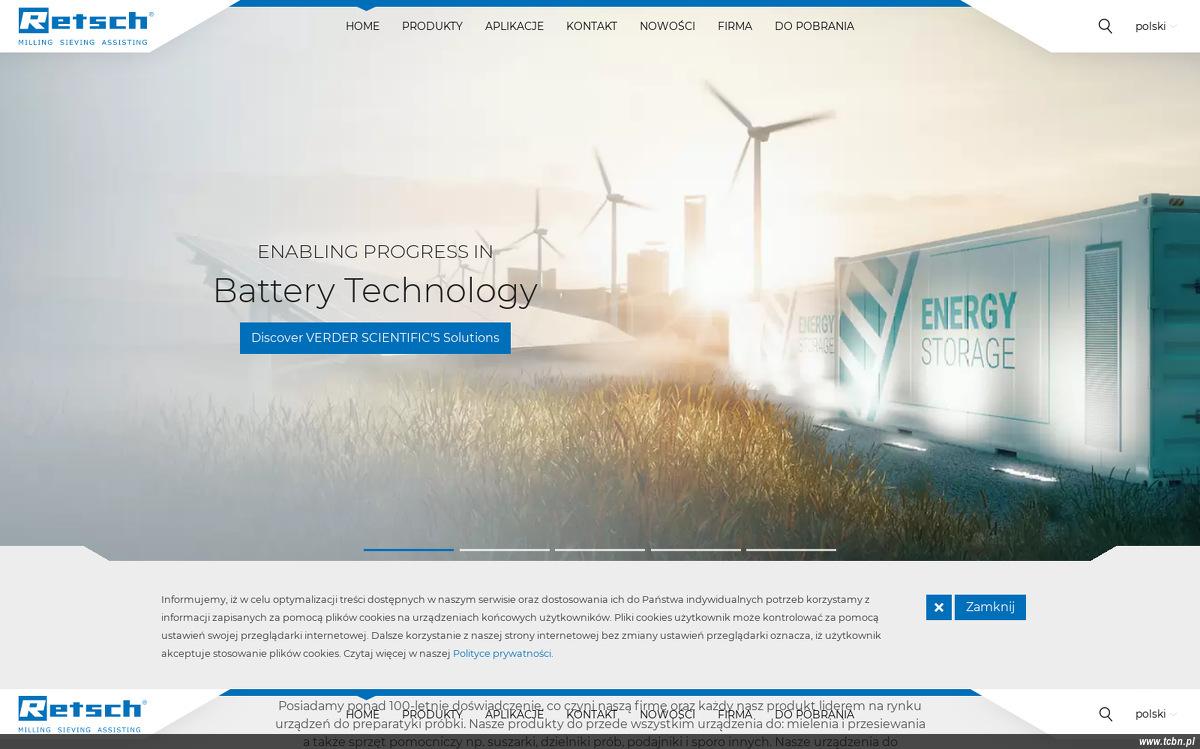Go to the fifth carousel slide indicator

pos(791,549)
